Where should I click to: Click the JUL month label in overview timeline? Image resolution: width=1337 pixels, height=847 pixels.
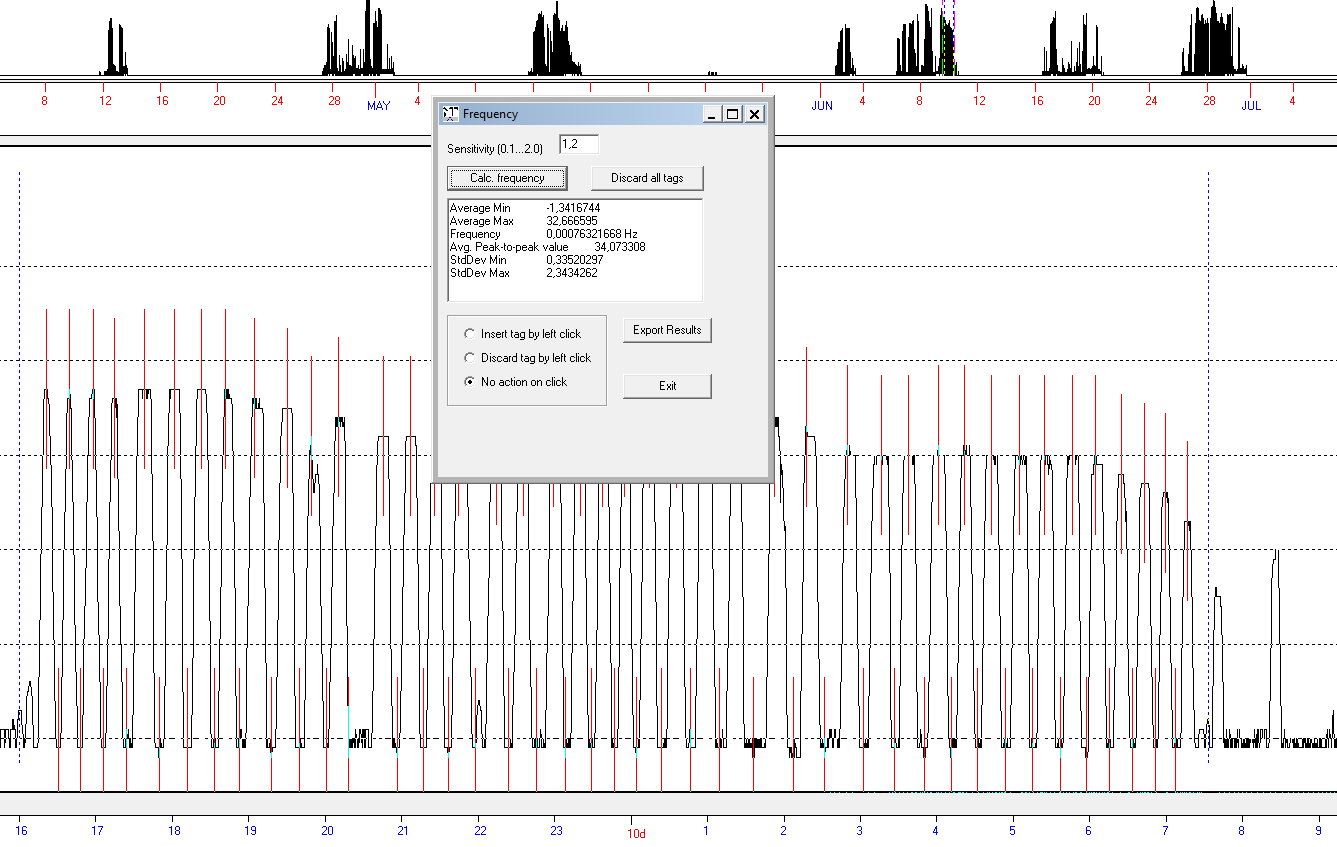click(1251, 106)
